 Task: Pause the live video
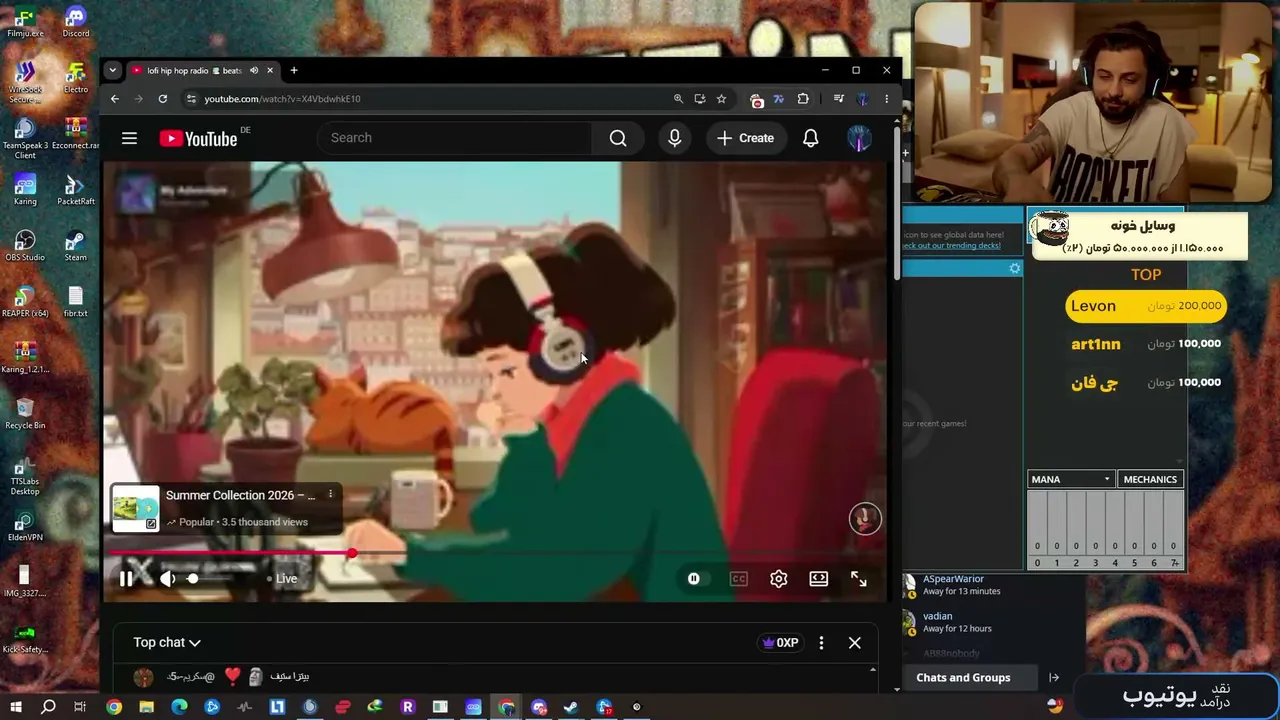click(126, 578)
